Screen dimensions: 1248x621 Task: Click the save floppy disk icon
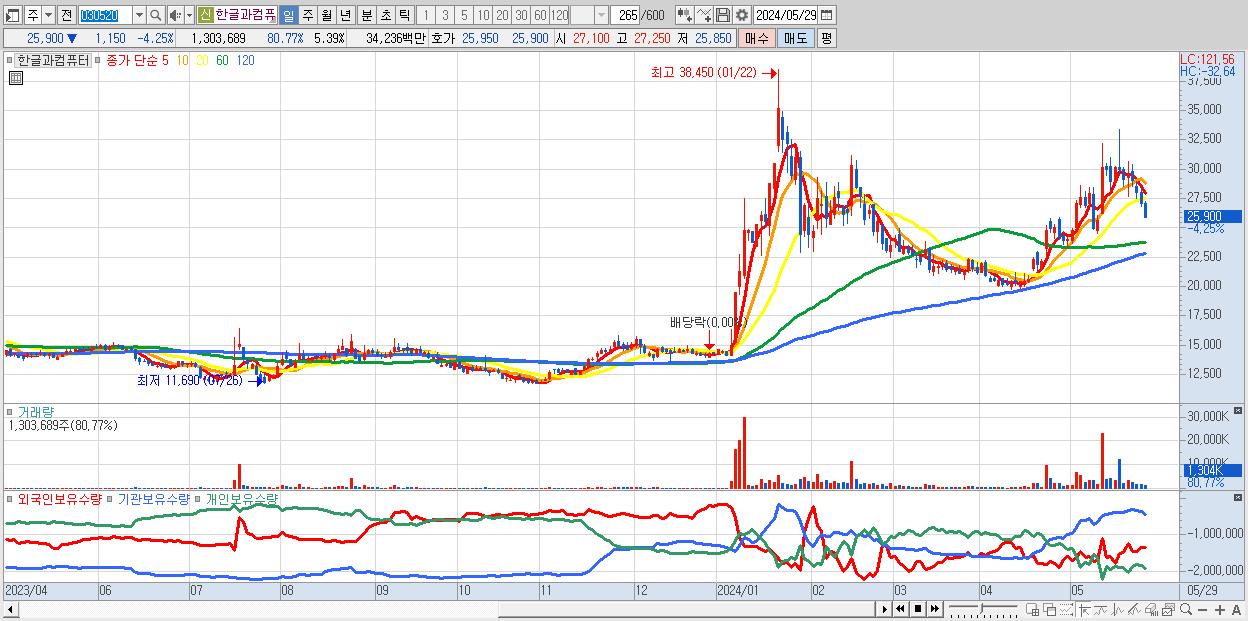point(723,15)
